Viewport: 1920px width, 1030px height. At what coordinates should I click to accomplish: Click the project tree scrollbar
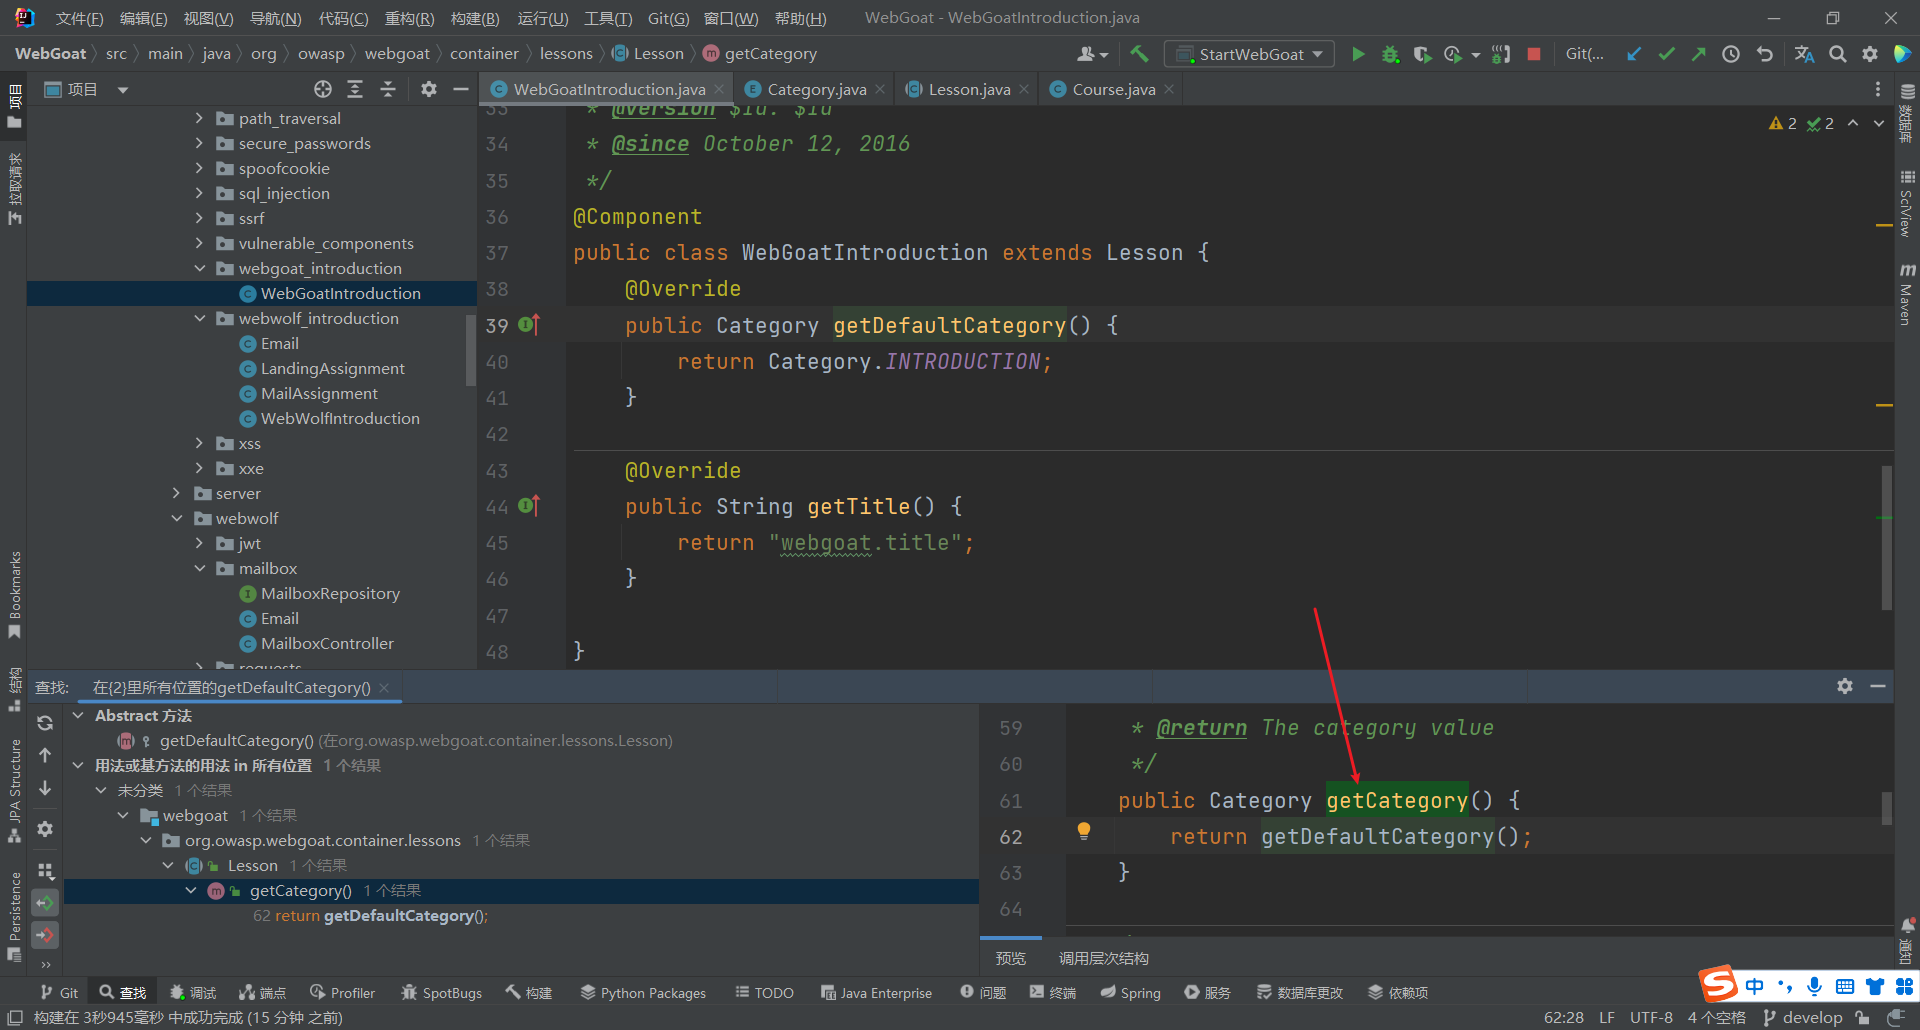471,350
